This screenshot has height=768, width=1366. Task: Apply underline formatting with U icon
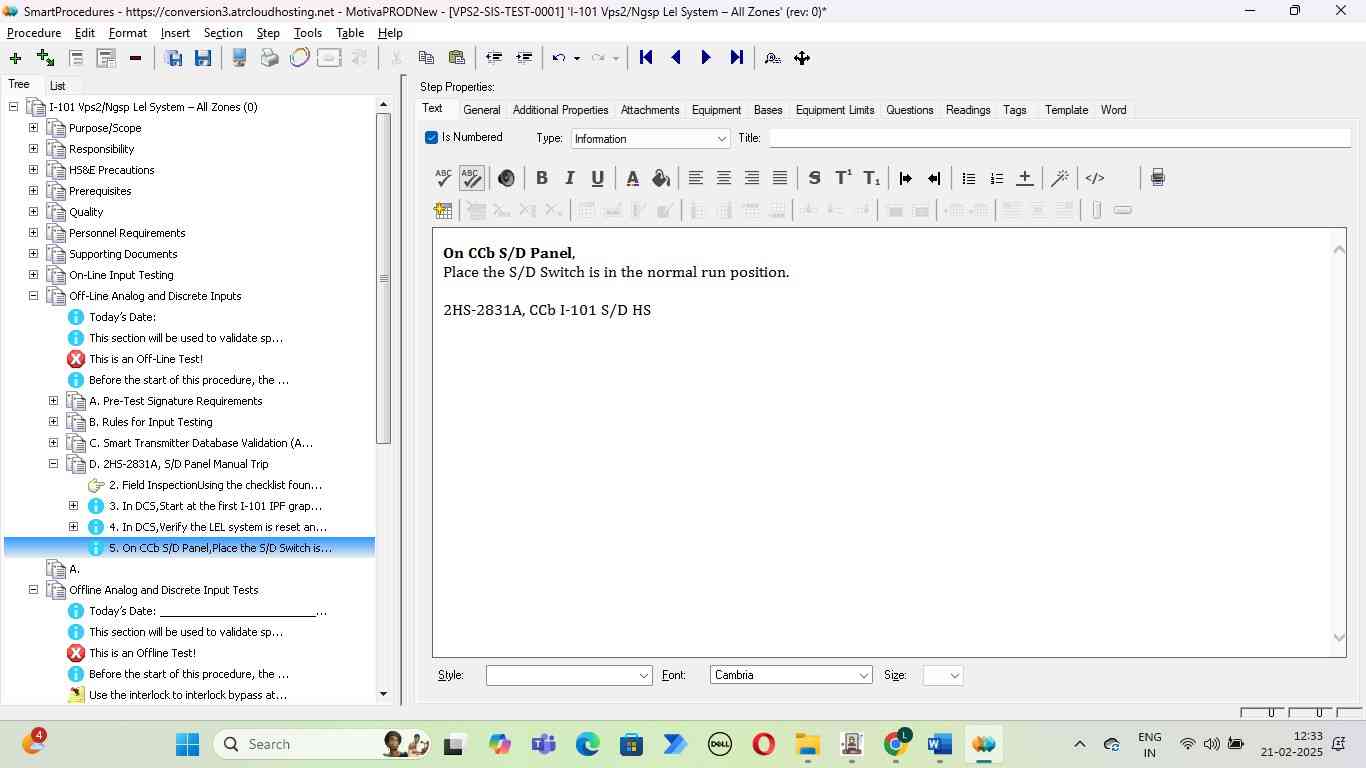(x=597, y=178)
